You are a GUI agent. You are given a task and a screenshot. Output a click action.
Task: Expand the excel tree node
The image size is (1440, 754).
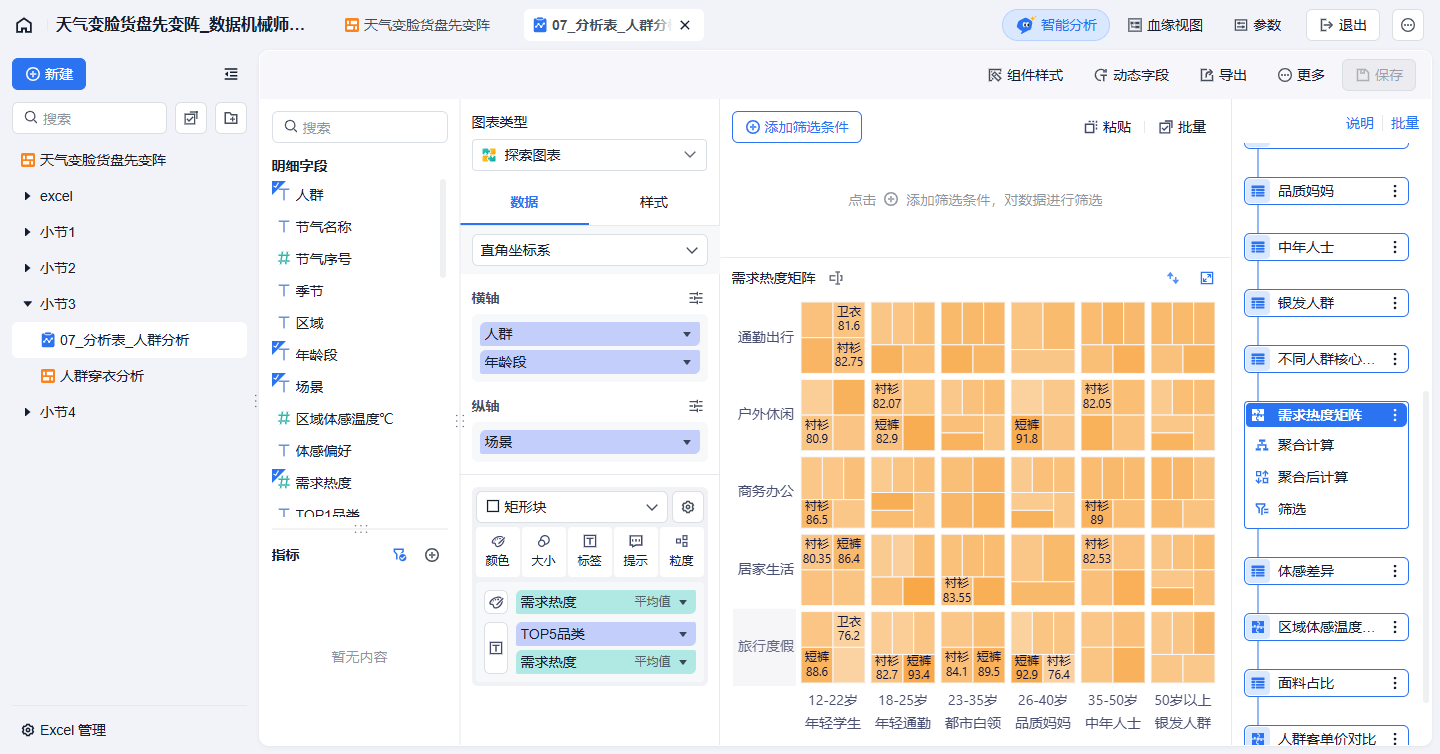point(27,196)
